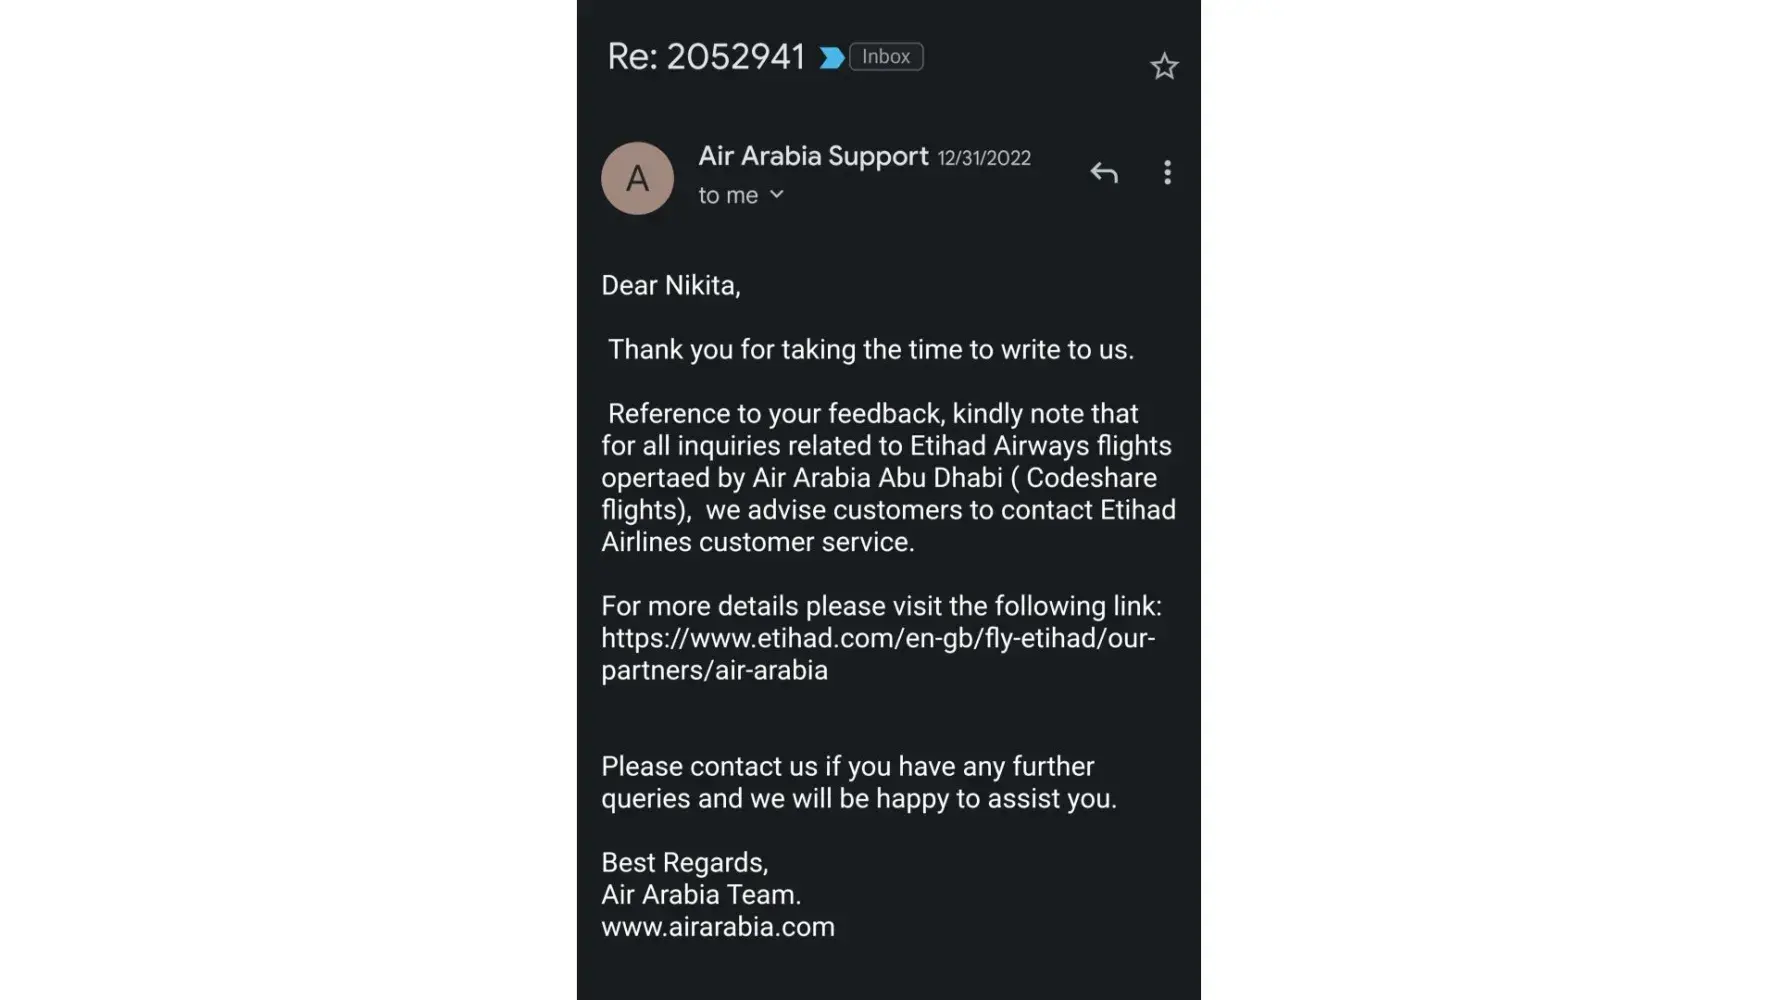Reply to Air Arabia Support email

[1104, 173]
